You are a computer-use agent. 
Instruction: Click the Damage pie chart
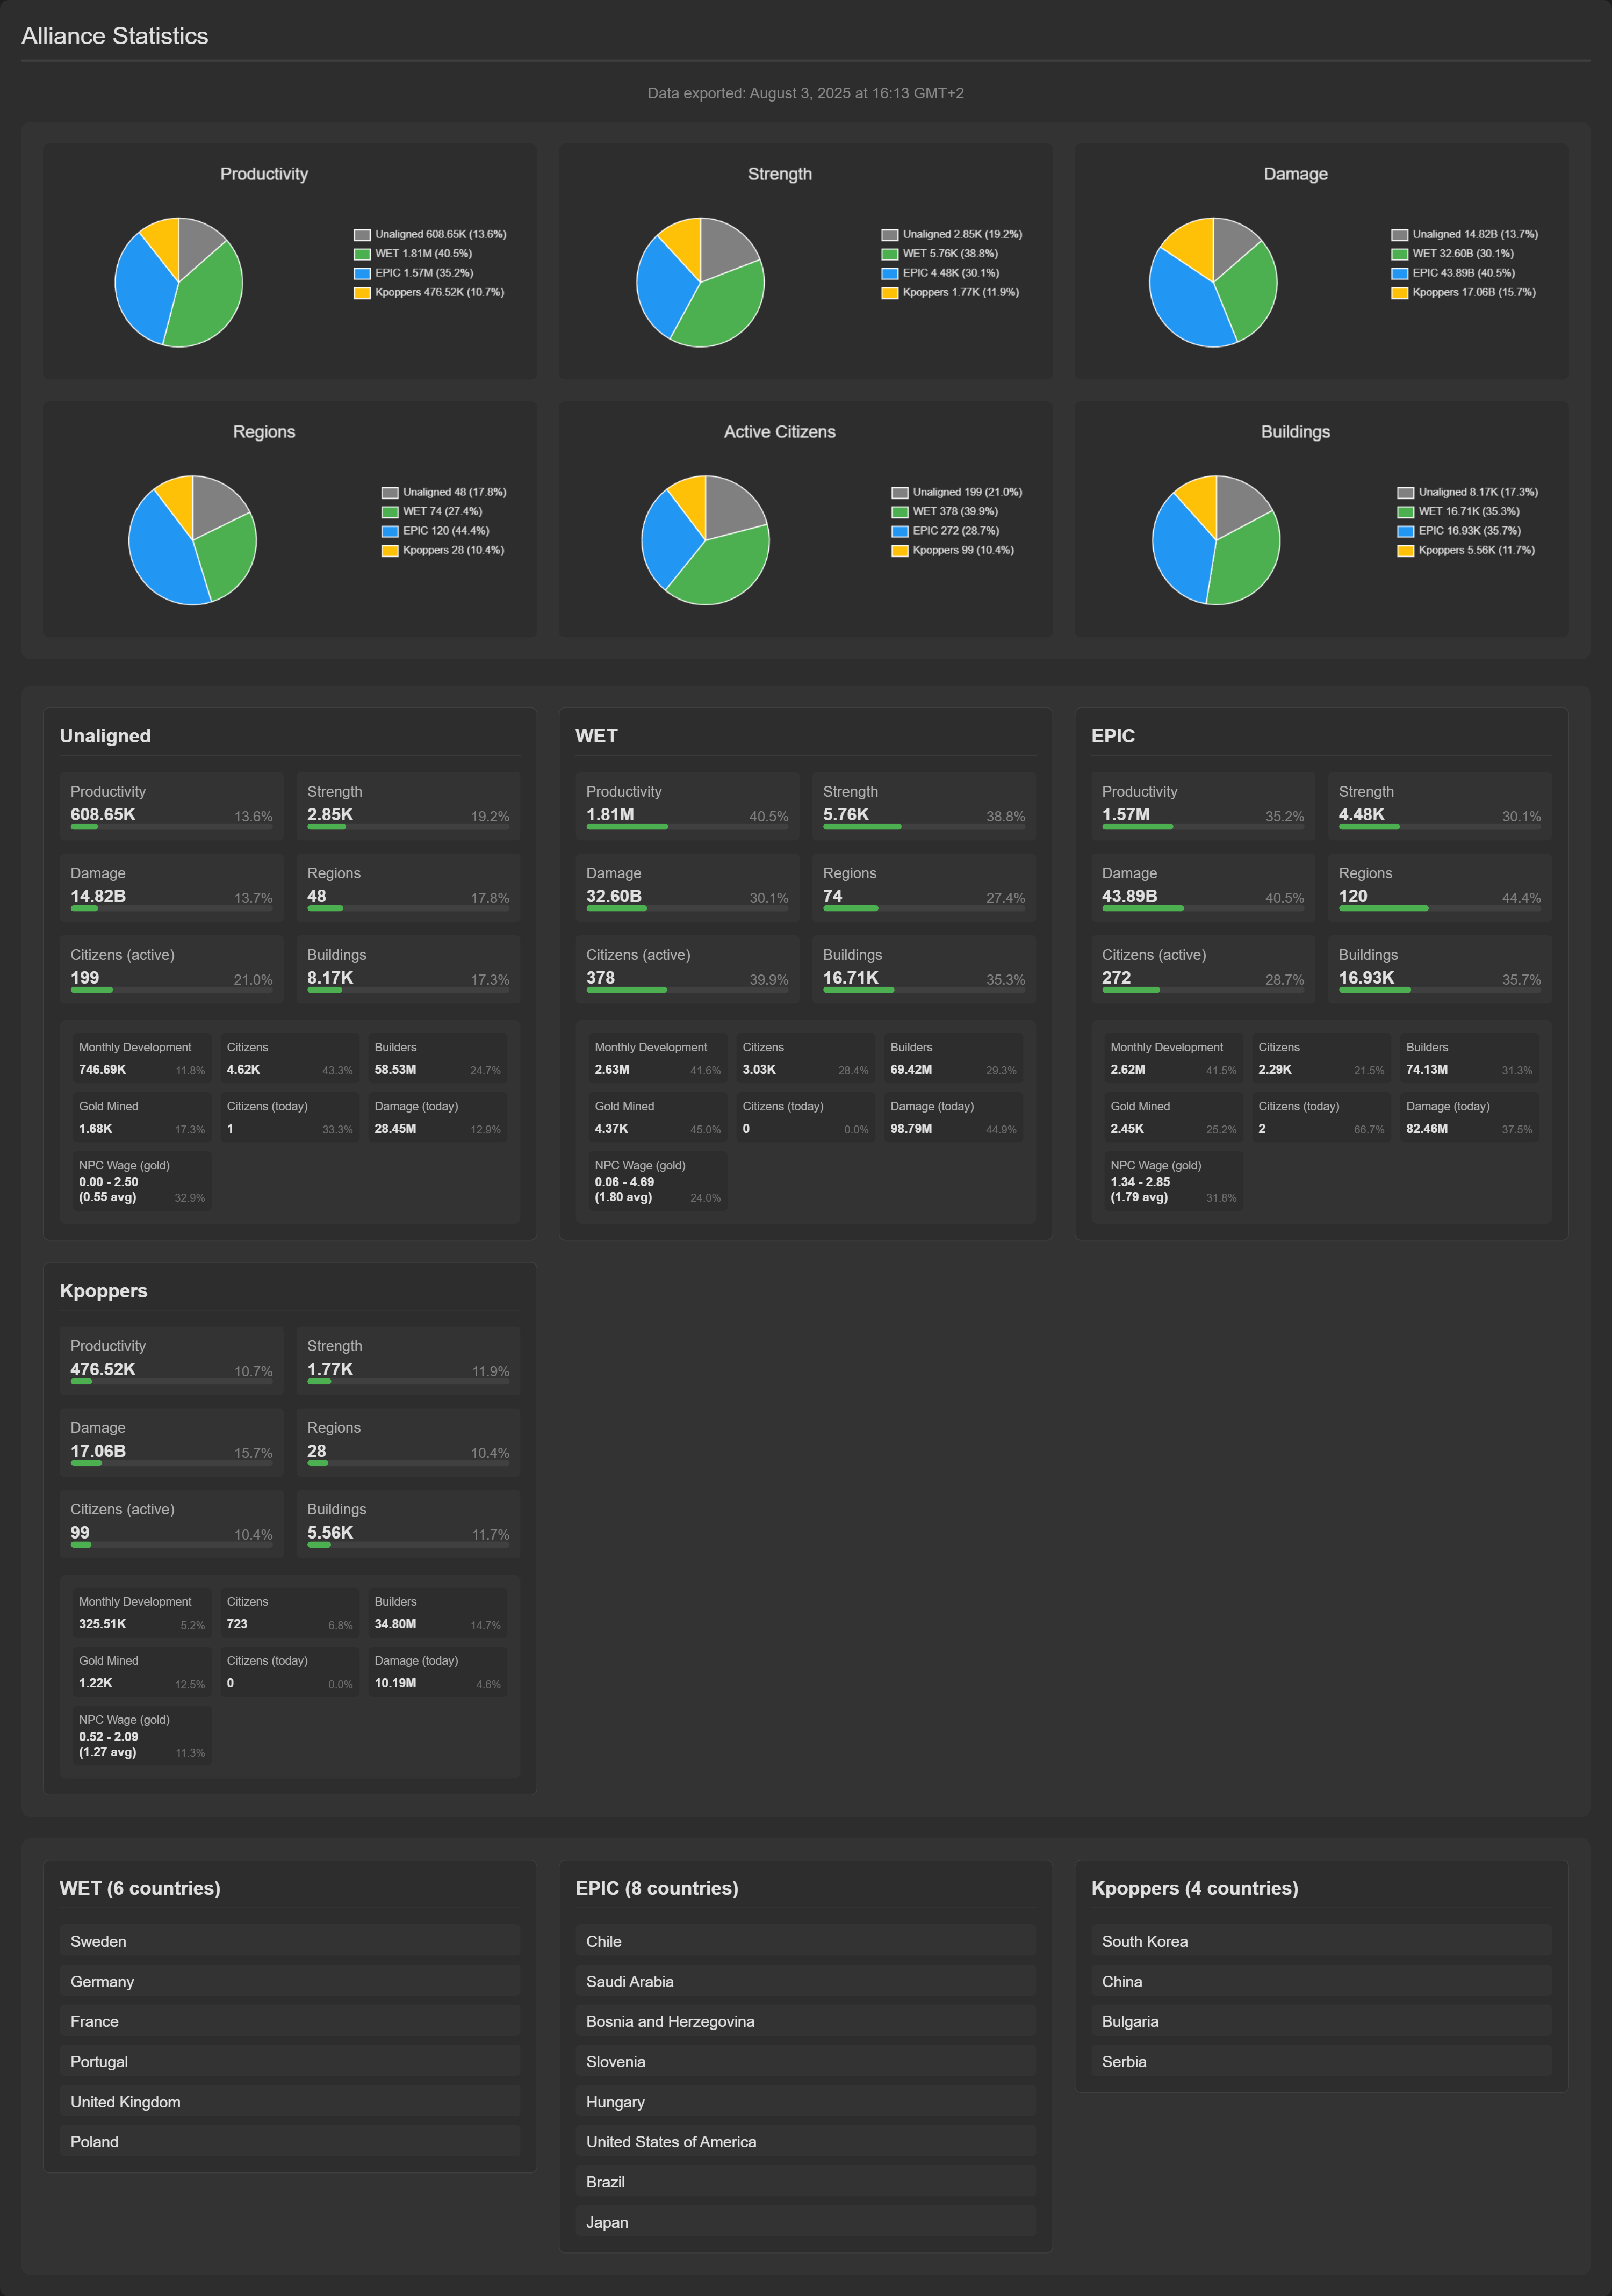click(x=1213, y=282)
